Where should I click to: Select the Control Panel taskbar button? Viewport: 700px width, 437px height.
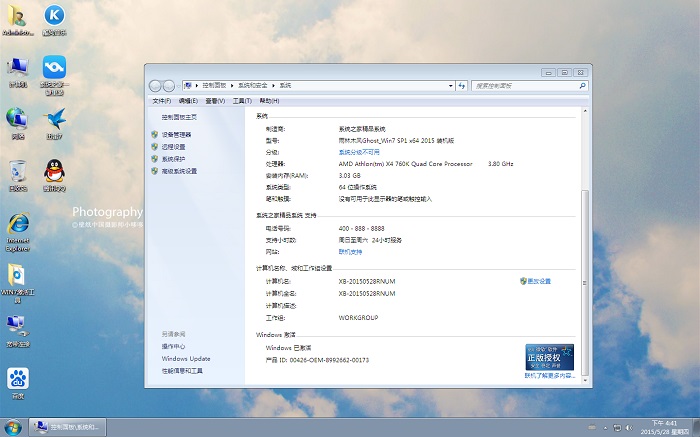coord(68,427)
